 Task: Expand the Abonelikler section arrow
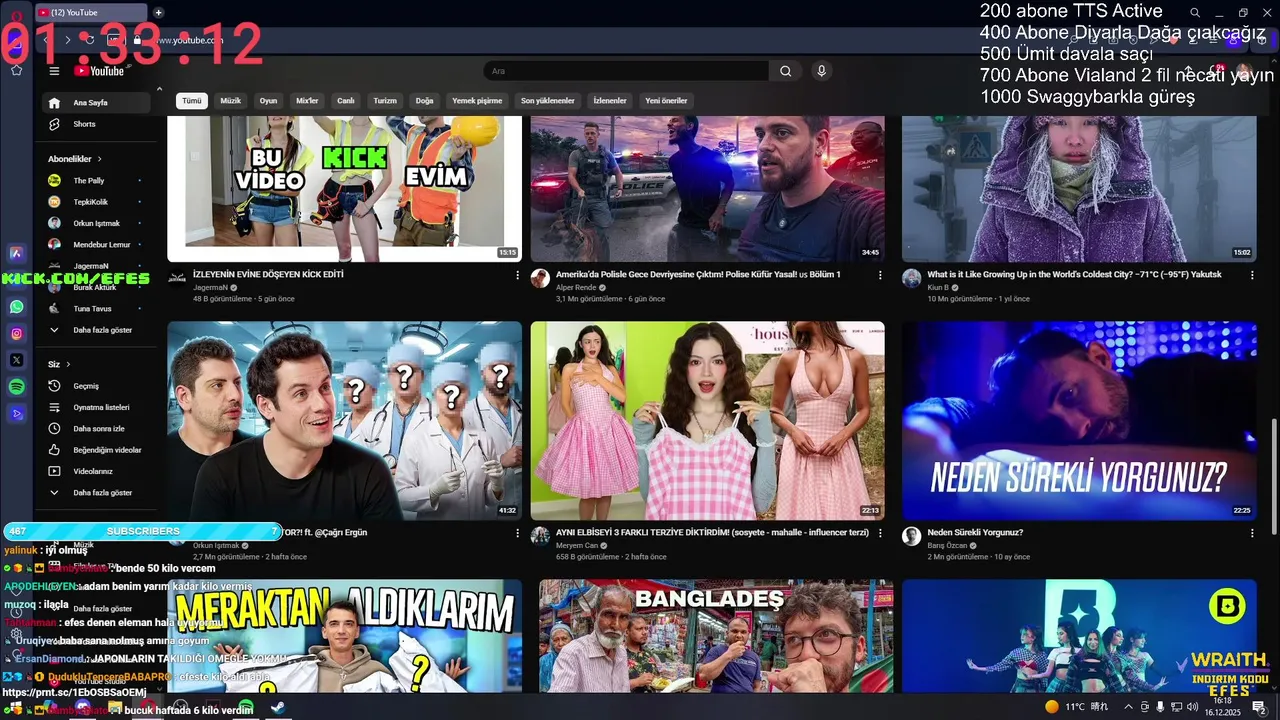tap(99, 159)
